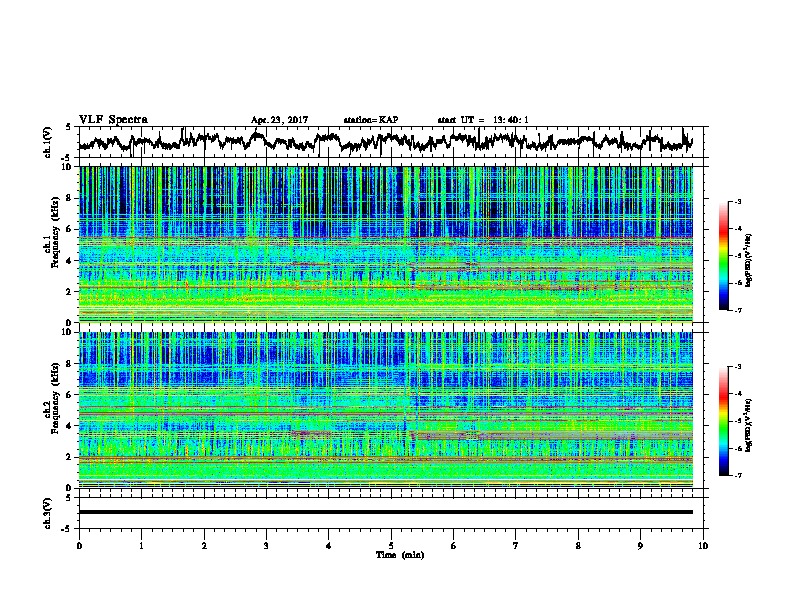Click the "0" tick on the time axis
The image size is (792, 612).
point(79,546)
